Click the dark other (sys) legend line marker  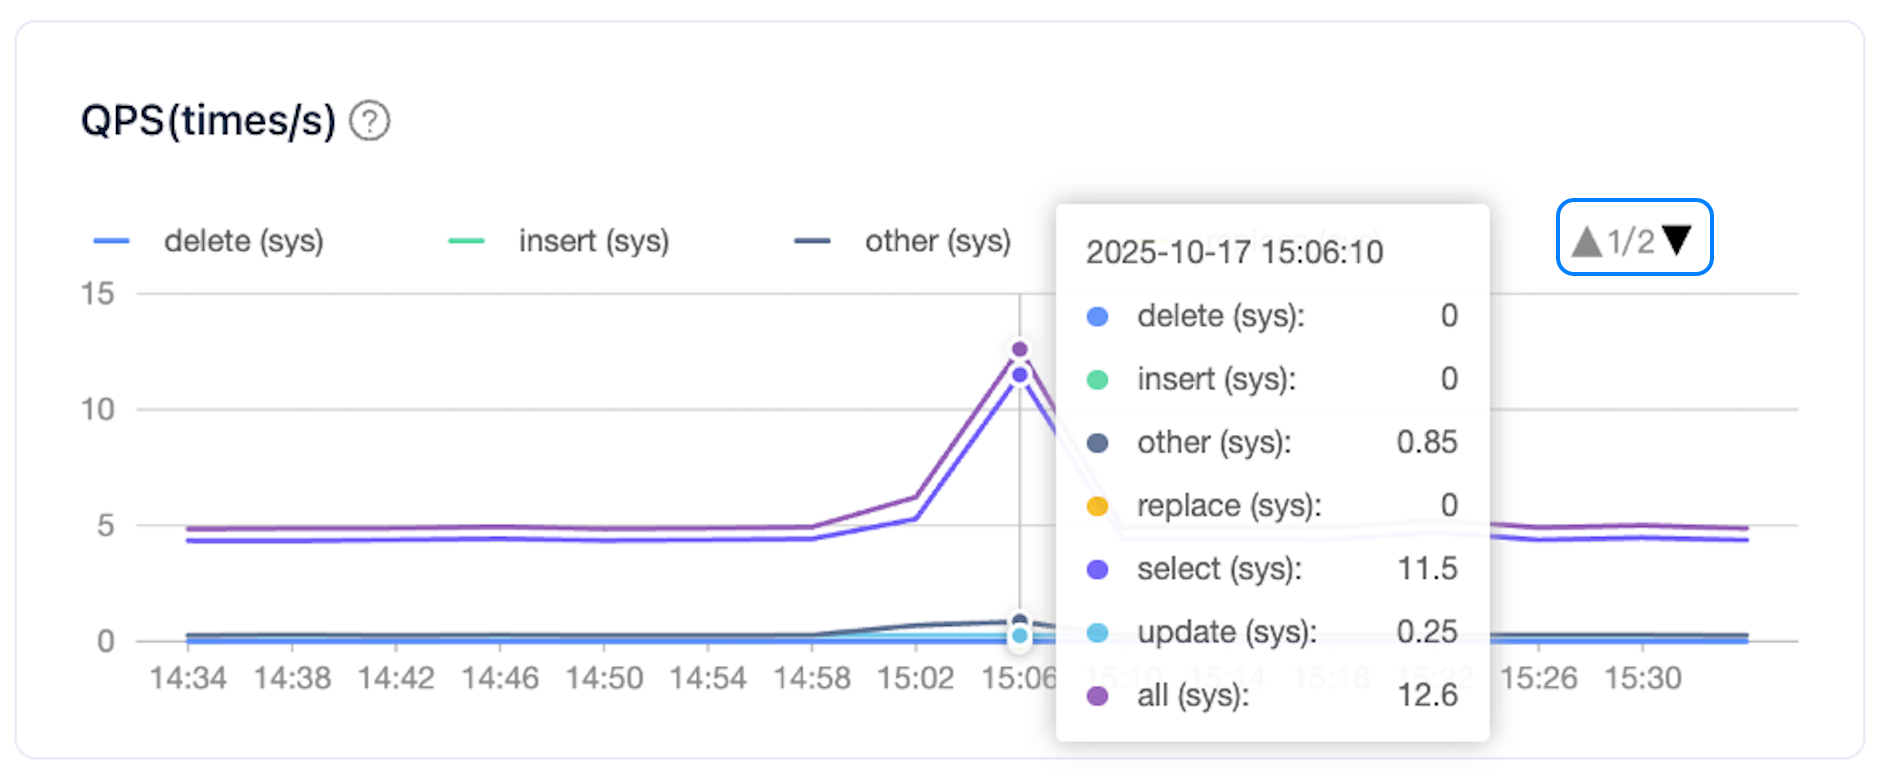[x=812, y=241]
